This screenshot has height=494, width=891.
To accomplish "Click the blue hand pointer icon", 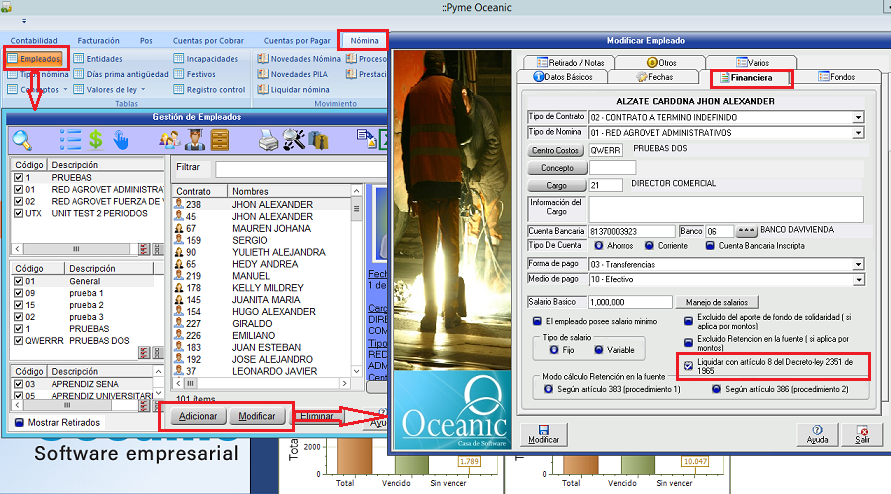I will pyautogui.click(x=121, y=140).
